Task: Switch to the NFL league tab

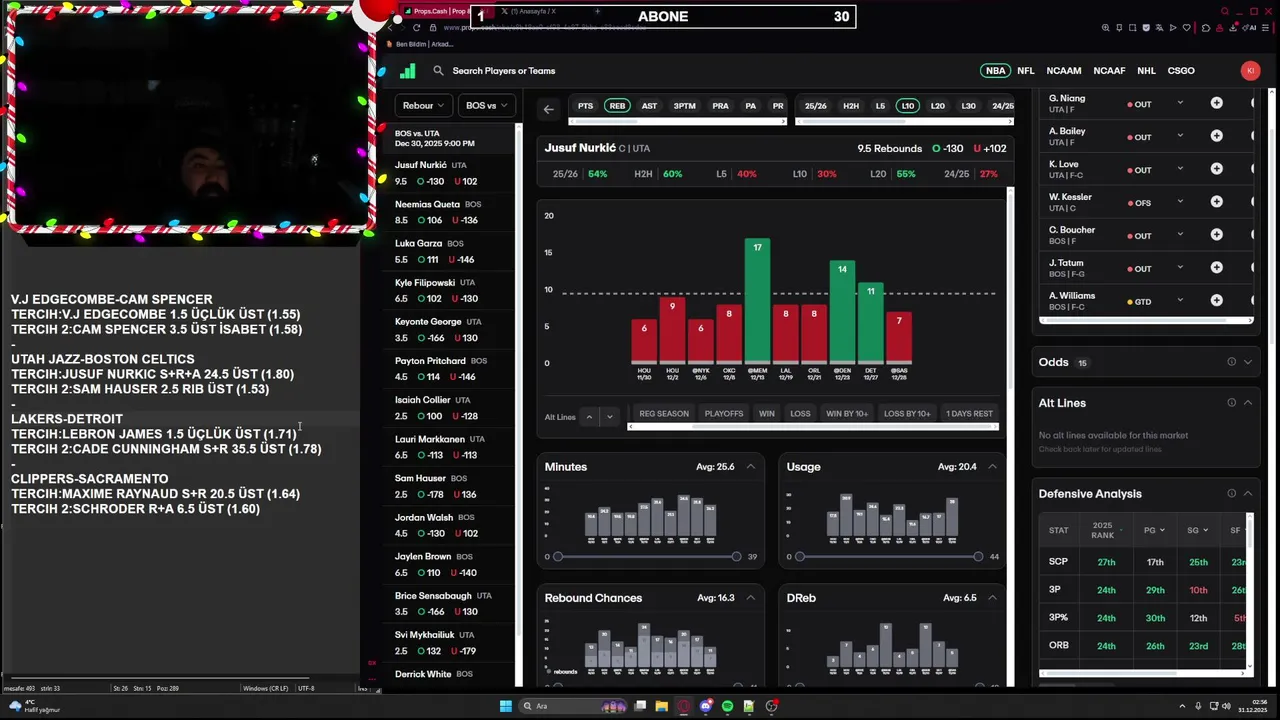Action: 1025,71
